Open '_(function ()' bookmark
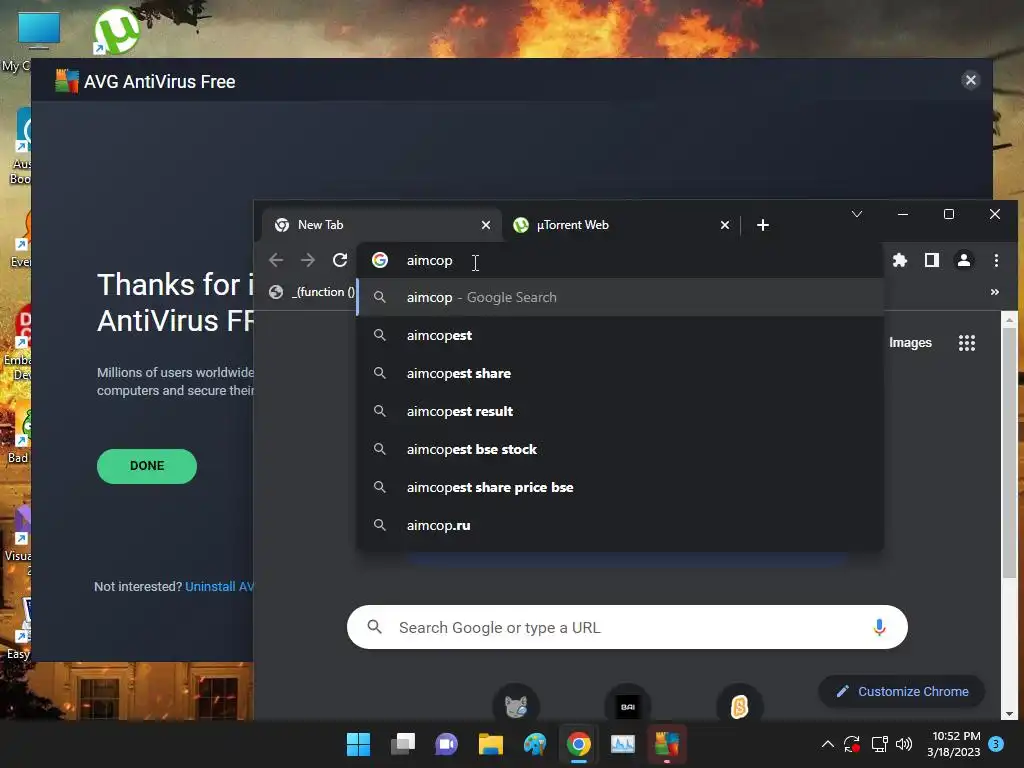 312,292
